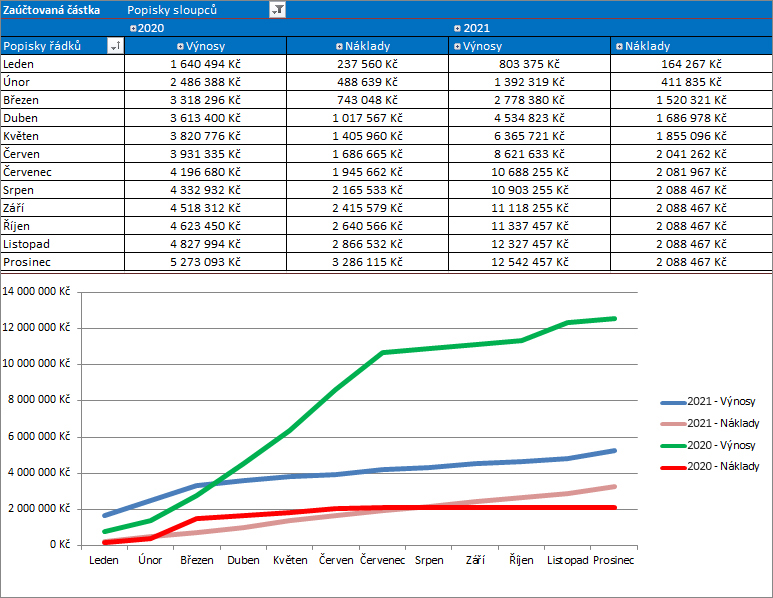
Task: Click cell with value 1 405 960 Kč
Action: pyautogui.click(x=367, y=136)
